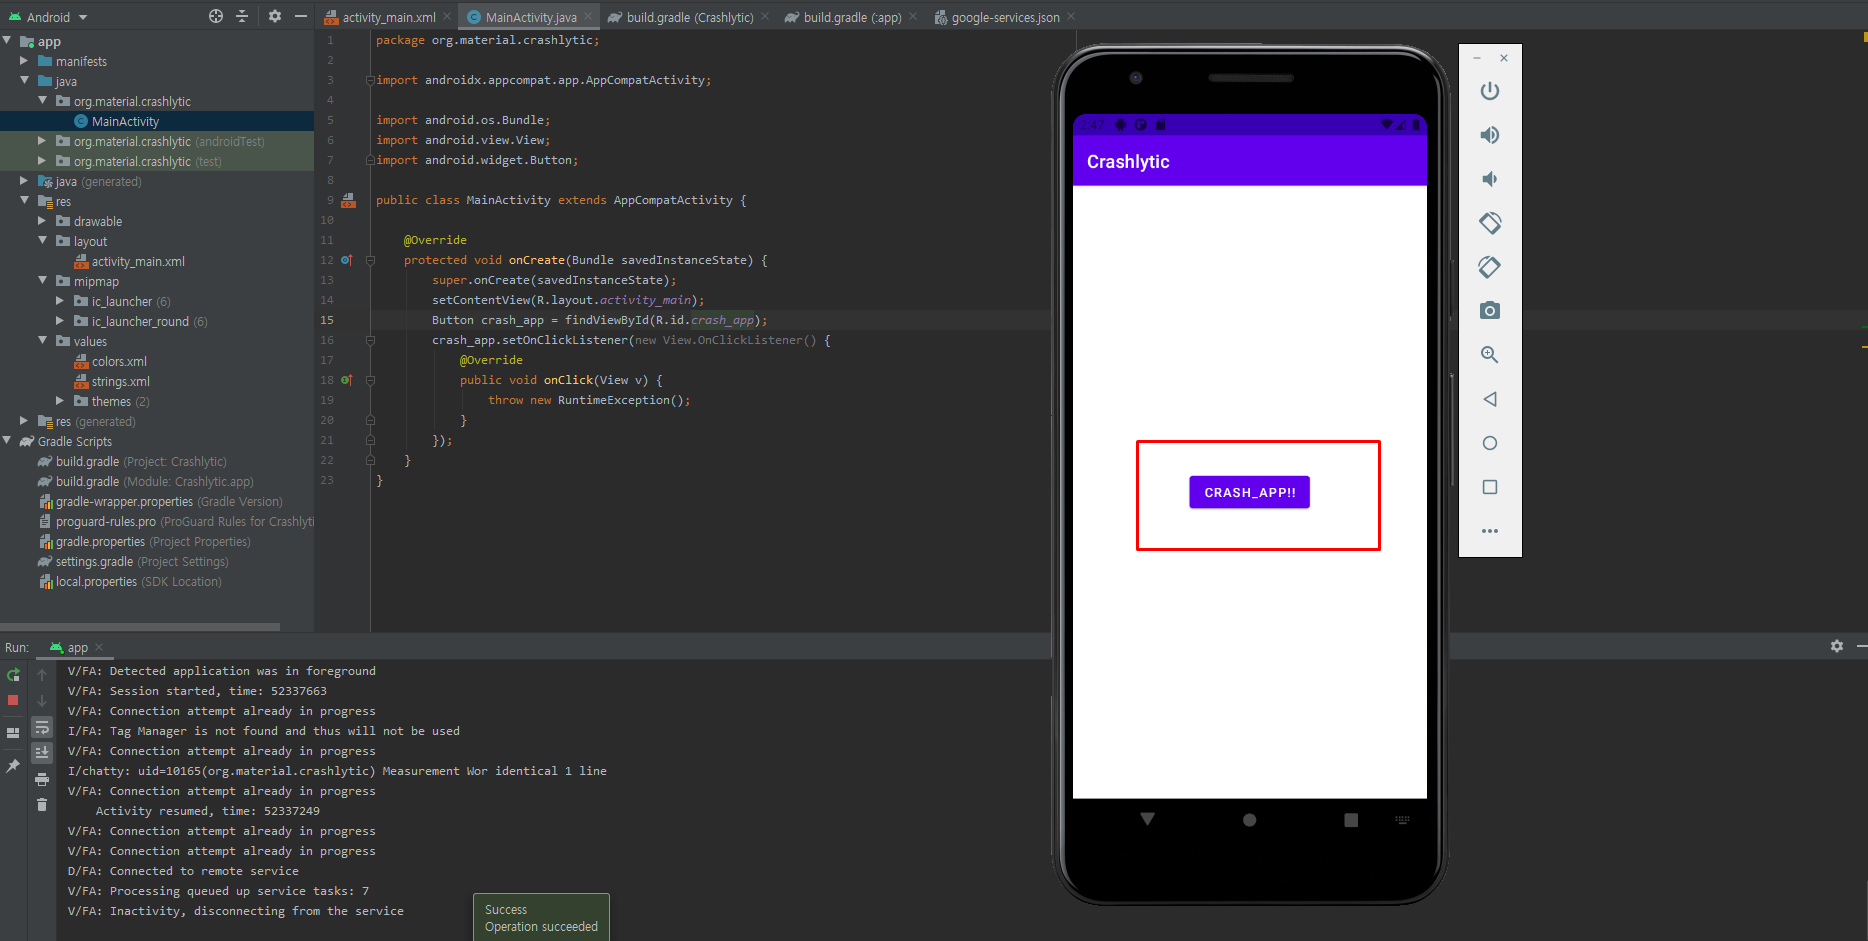Tap phone's on-screen back navigation button
1868x941 pixels.
coord(1148,819)
